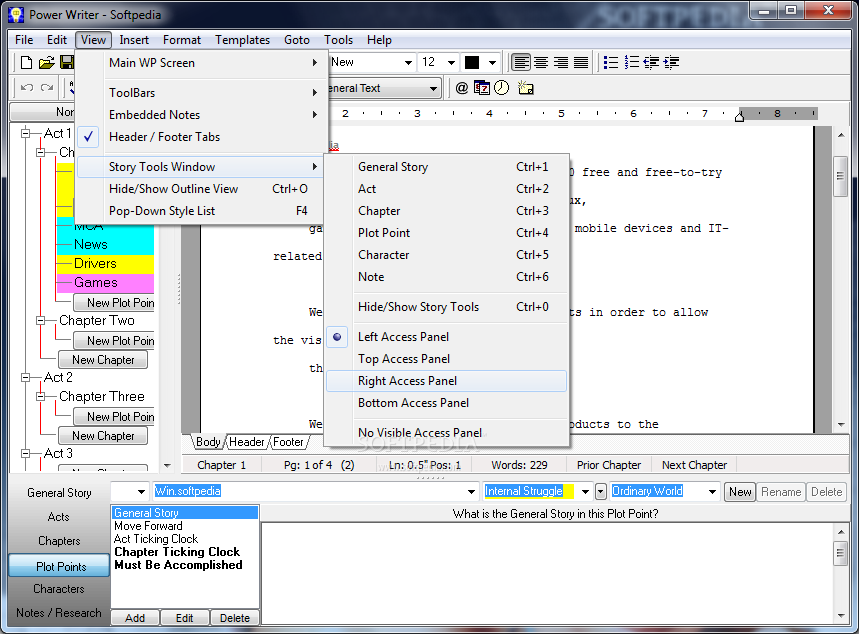The height and width of the screenshot is (634, 859).
Task: Click the @ symbol toolbar icon
Action: click(x=462, y=88)
